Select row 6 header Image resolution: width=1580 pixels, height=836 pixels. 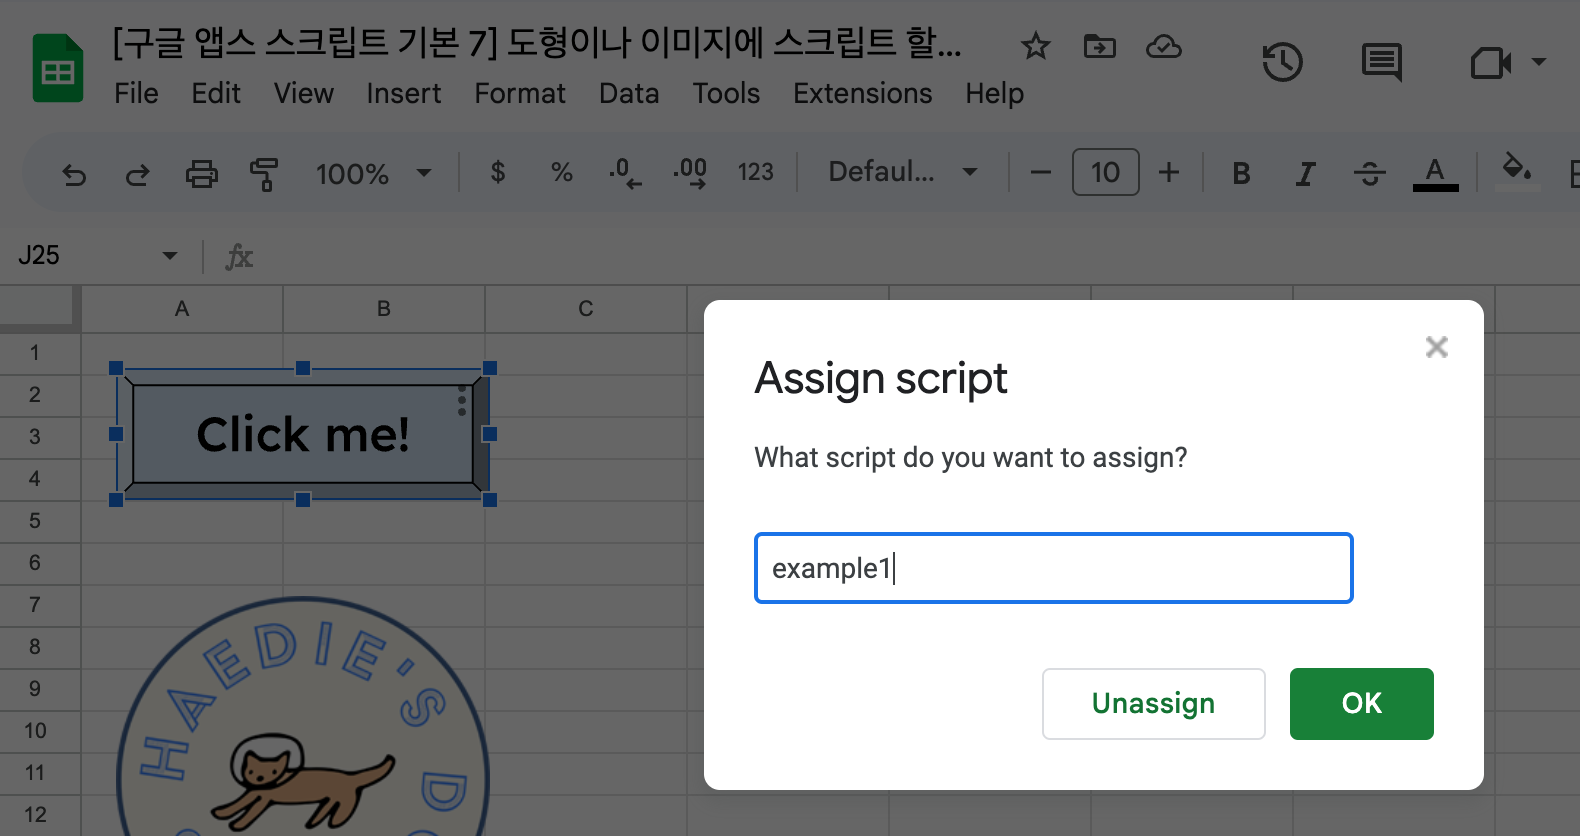[35, 563]
